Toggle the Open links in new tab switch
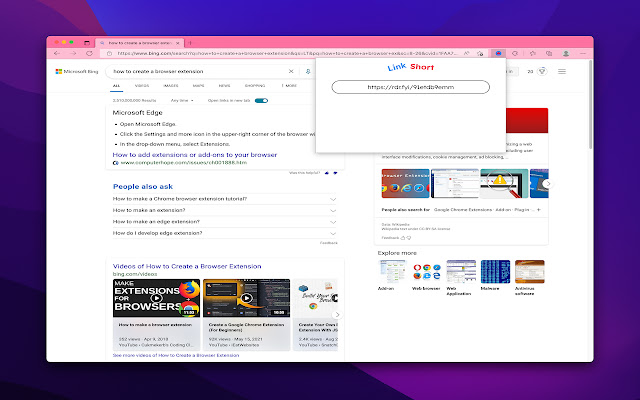 [x=261, y=100]
